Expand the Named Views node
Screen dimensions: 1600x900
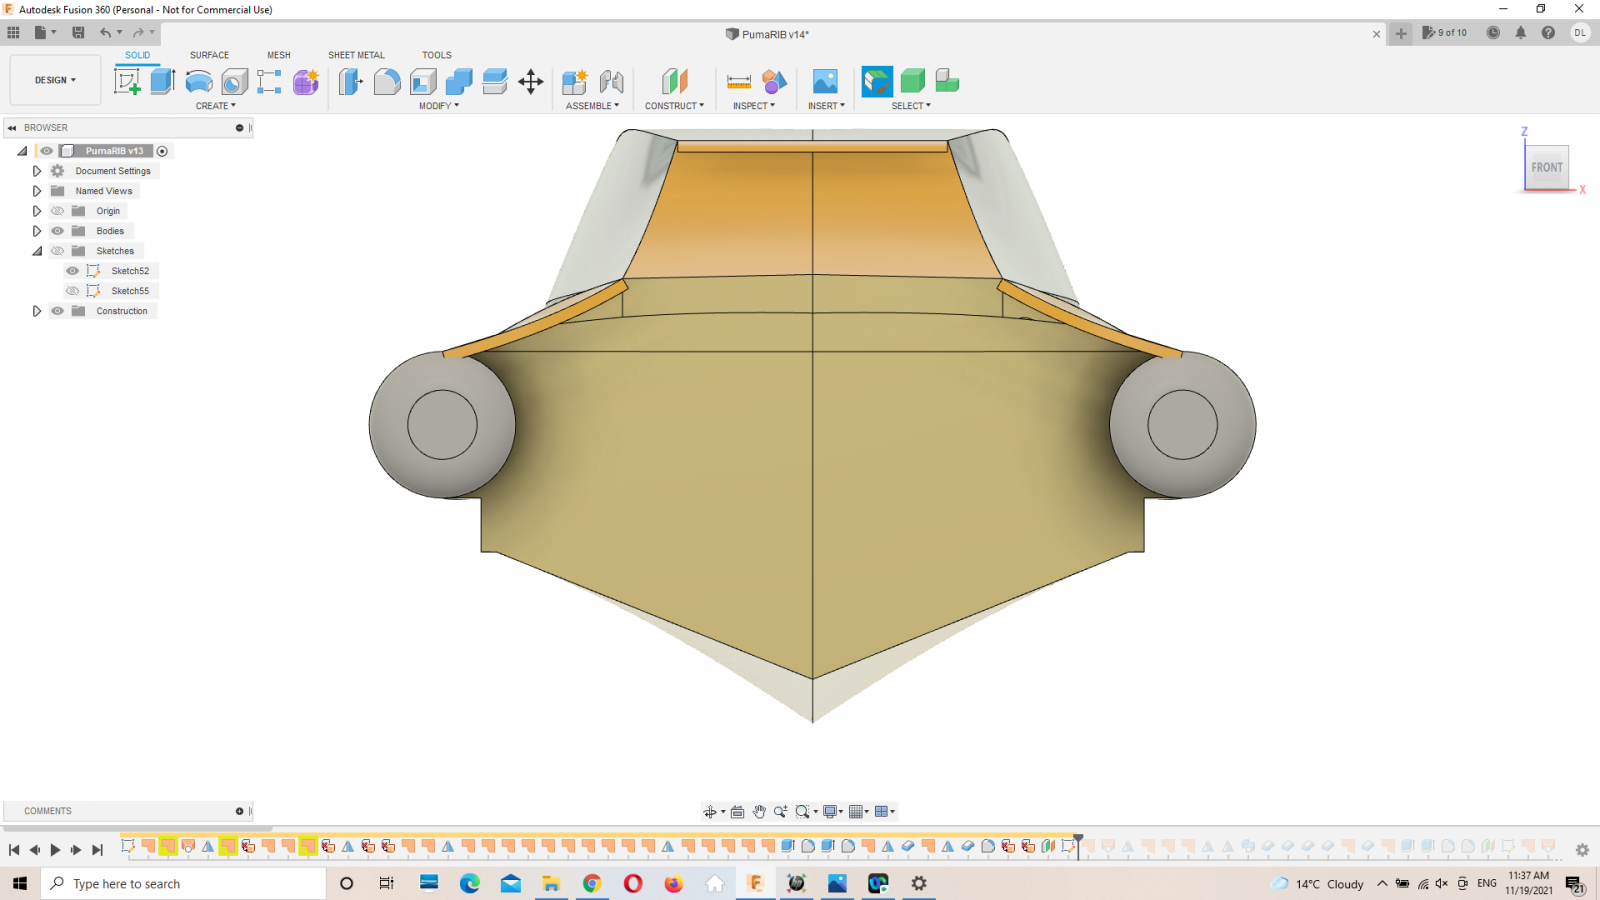[x=37, y=191]
